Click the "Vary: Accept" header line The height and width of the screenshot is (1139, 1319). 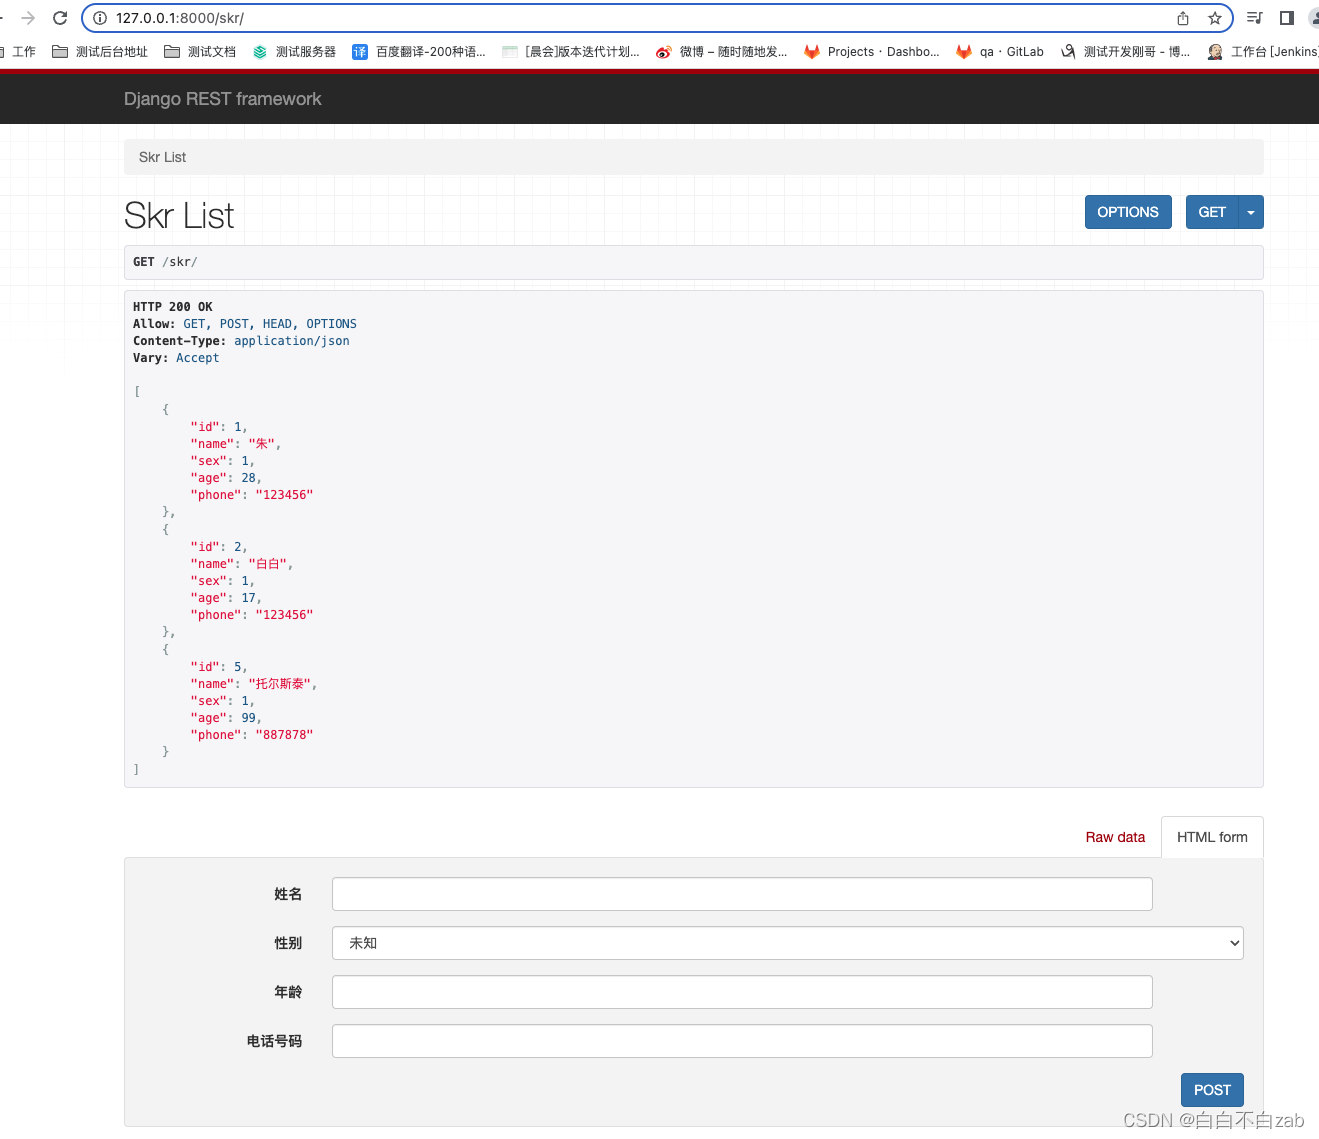tap(176, 358)
